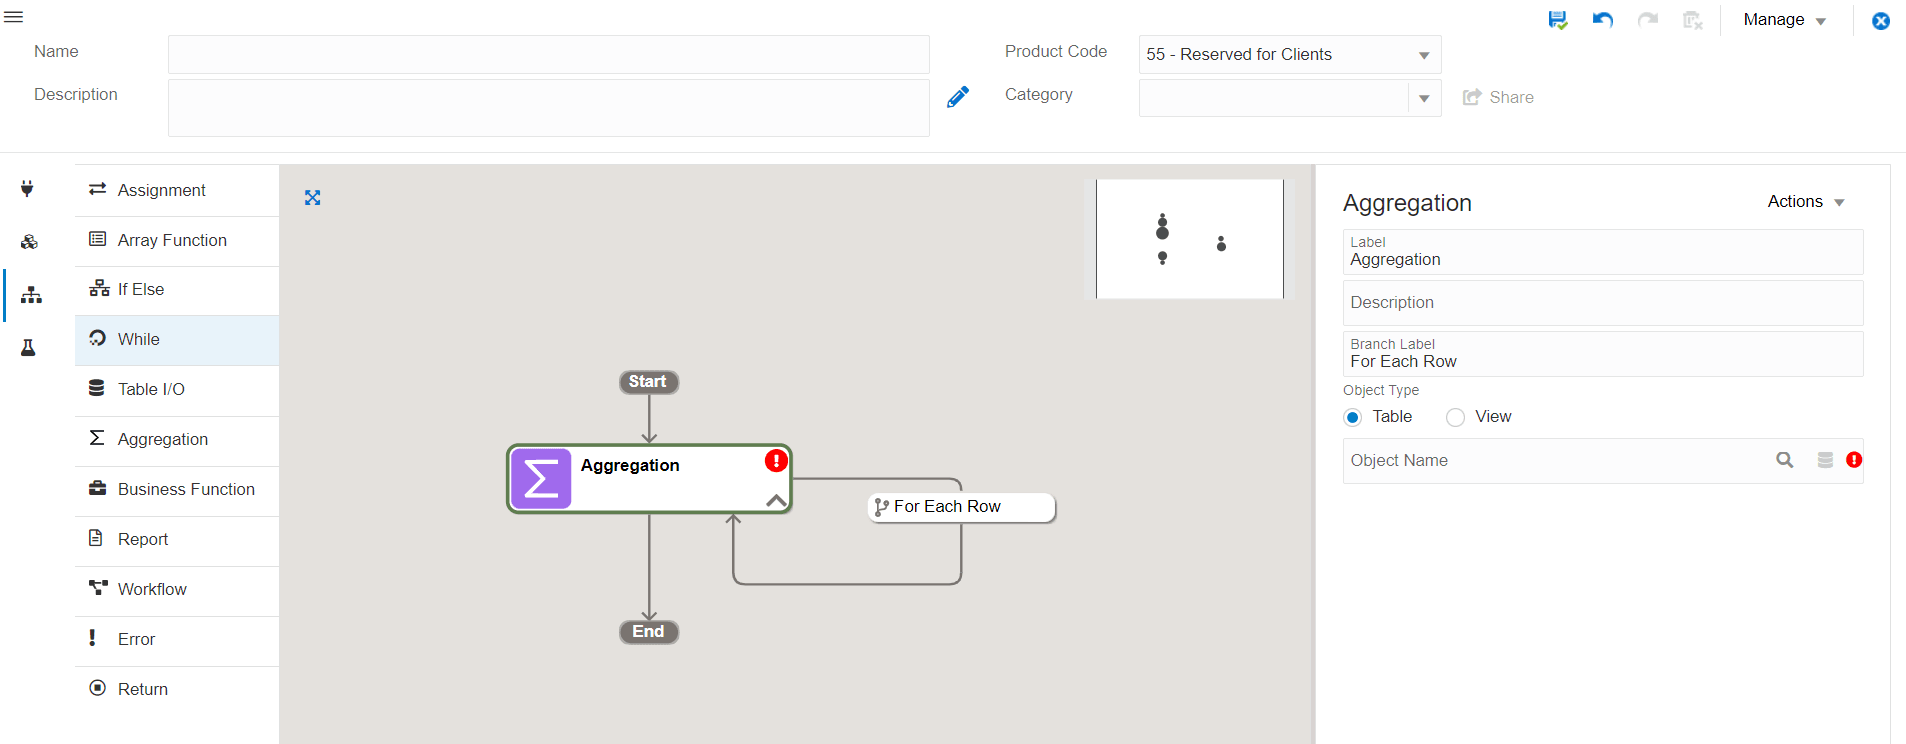Select Array Function from the palette

(177, 240)
